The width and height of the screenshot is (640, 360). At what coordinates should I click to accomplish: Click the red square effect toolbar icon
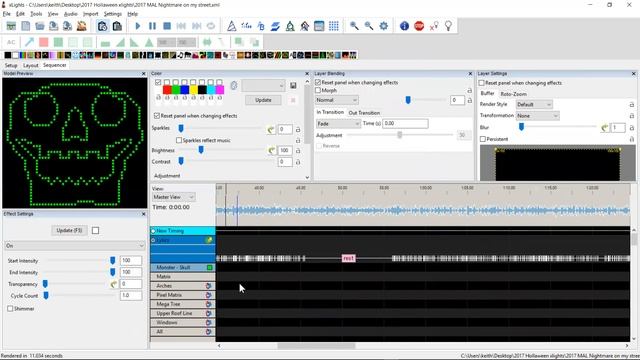pyautogui.click(x=44, y=42)
